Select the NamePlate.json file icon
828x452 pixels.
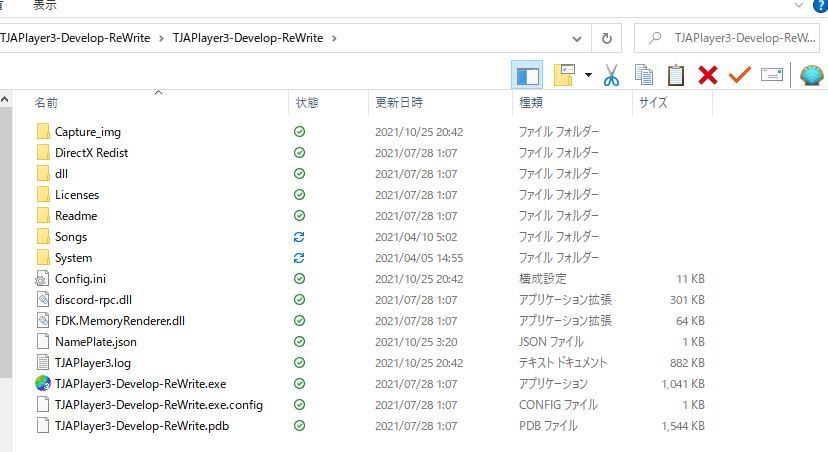(43, 342)
